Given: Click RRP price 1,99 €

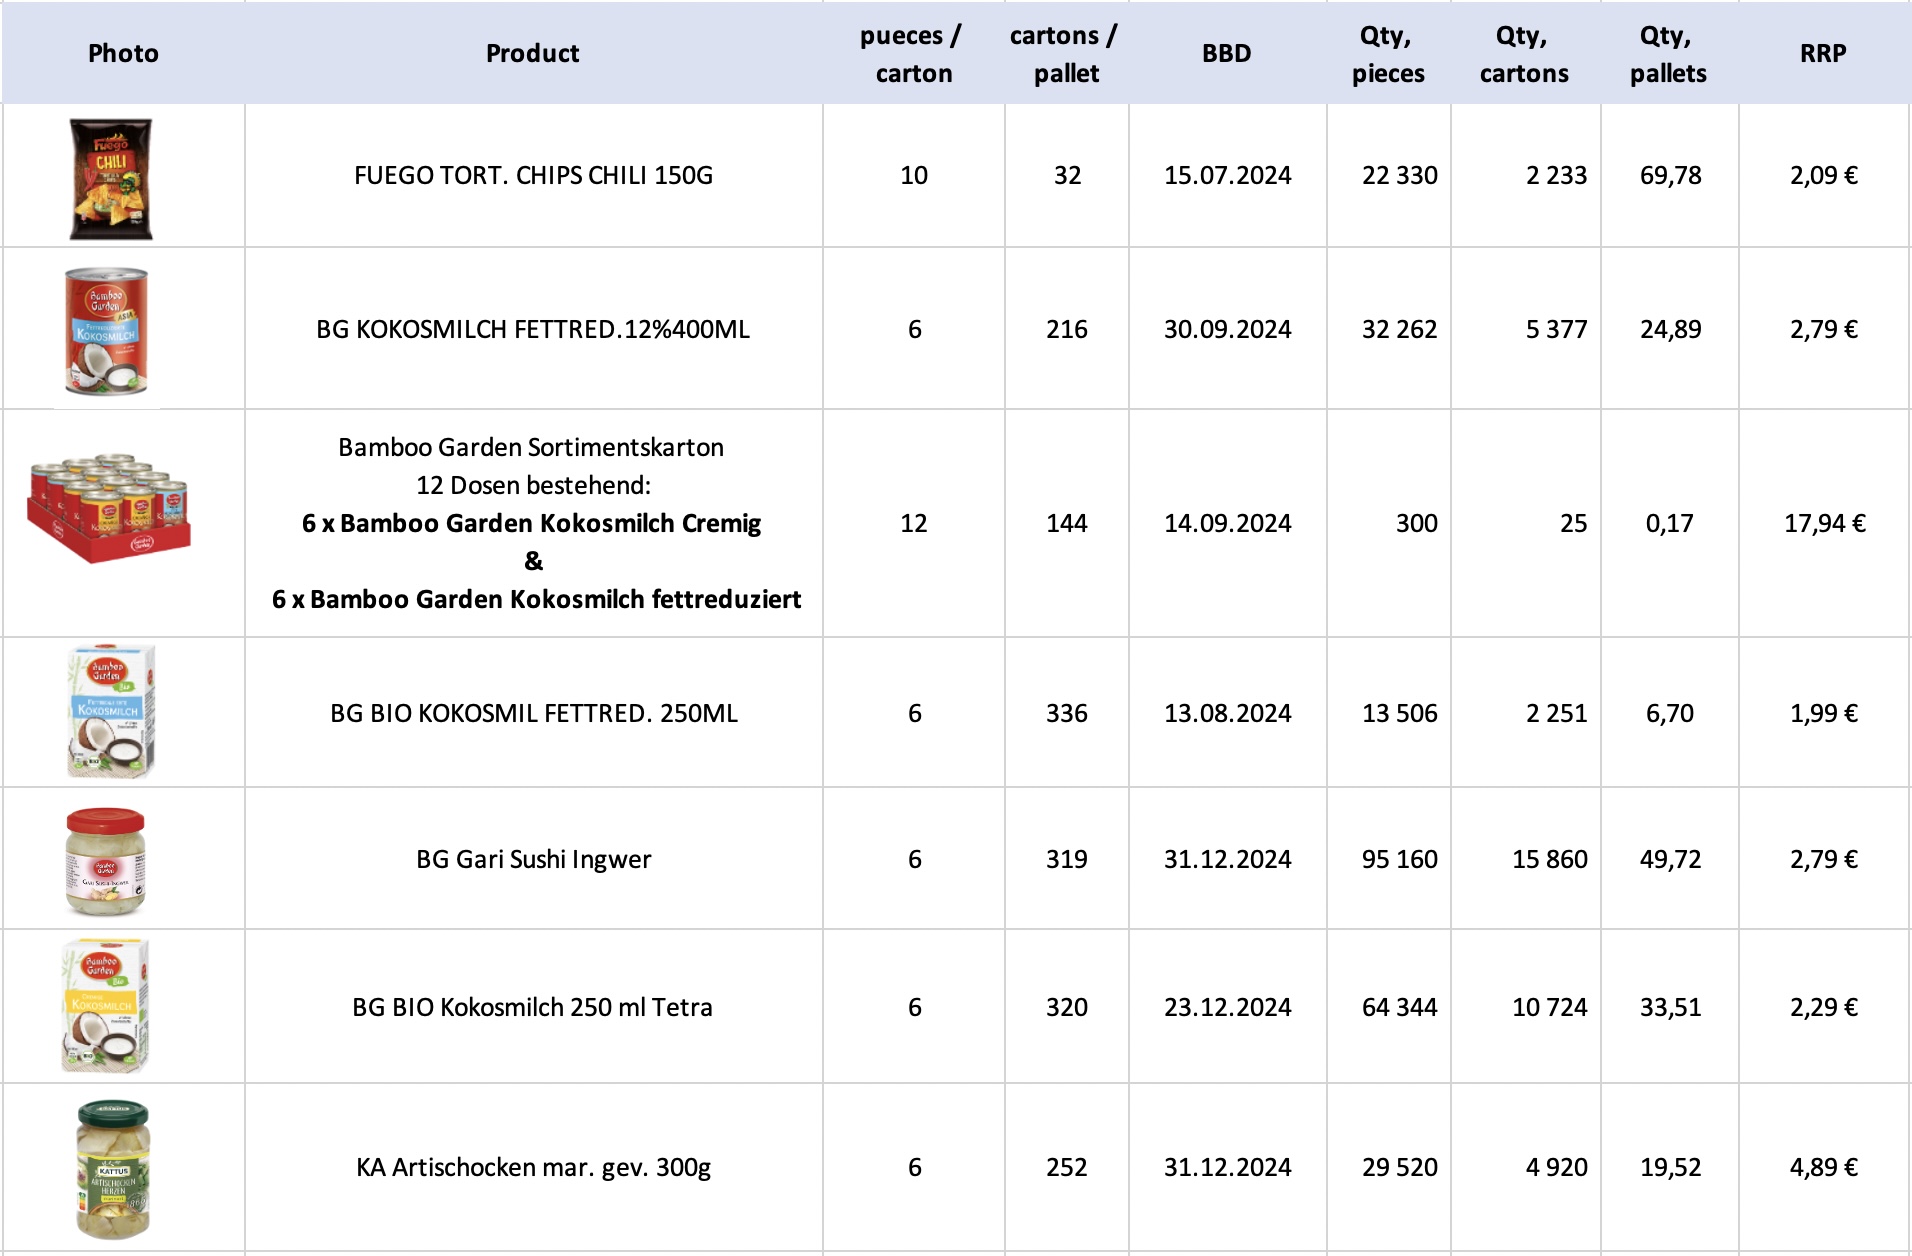Looking at the screenshot, I should (1824, 713).
